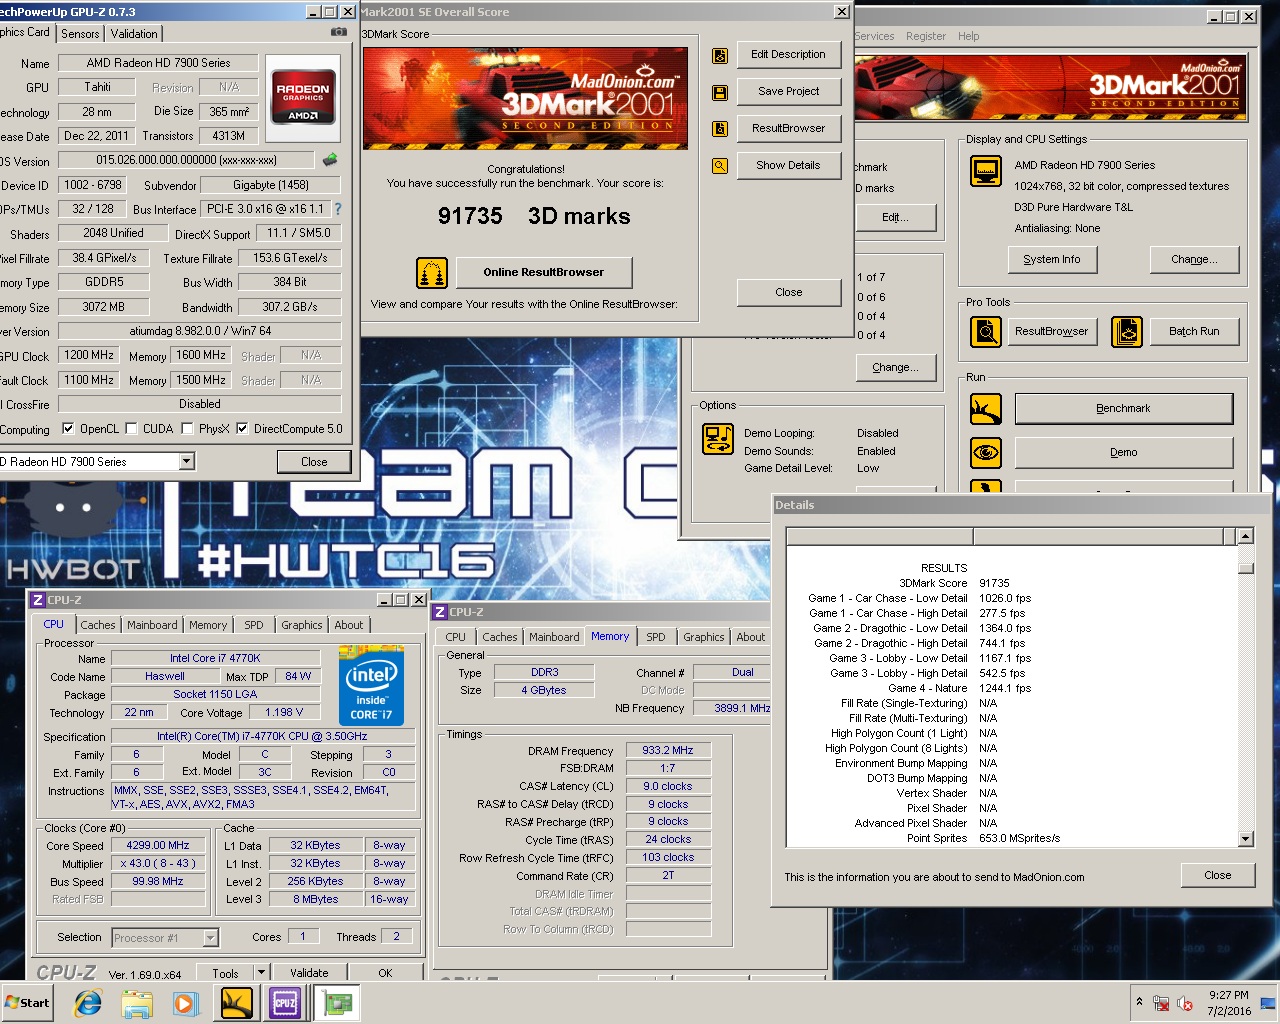Viewport: 1280px width, 1024px height.
Task: Click the Demo button
Action: tap(1124, 452)
